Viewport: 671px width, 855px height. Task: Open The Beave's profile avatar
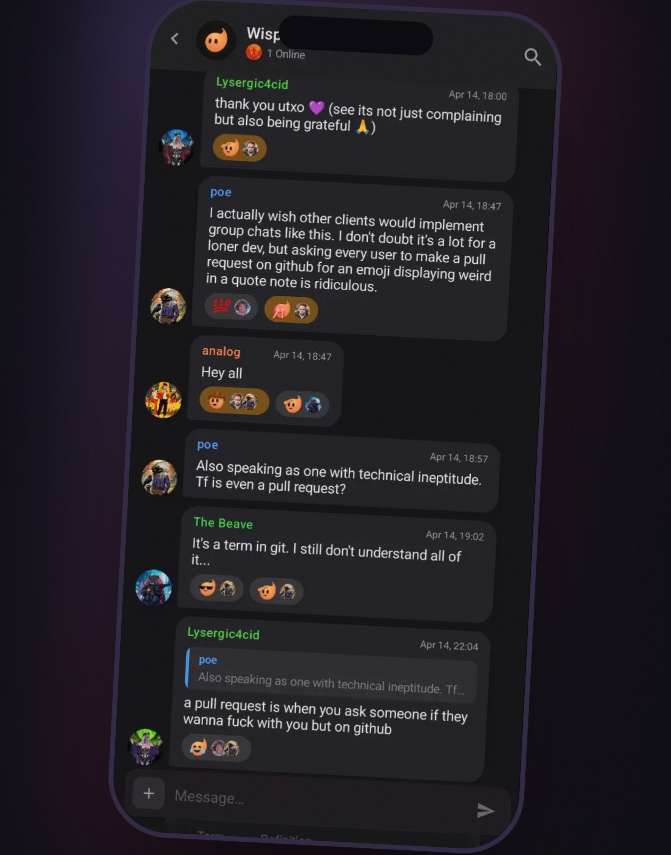point(154,587)
